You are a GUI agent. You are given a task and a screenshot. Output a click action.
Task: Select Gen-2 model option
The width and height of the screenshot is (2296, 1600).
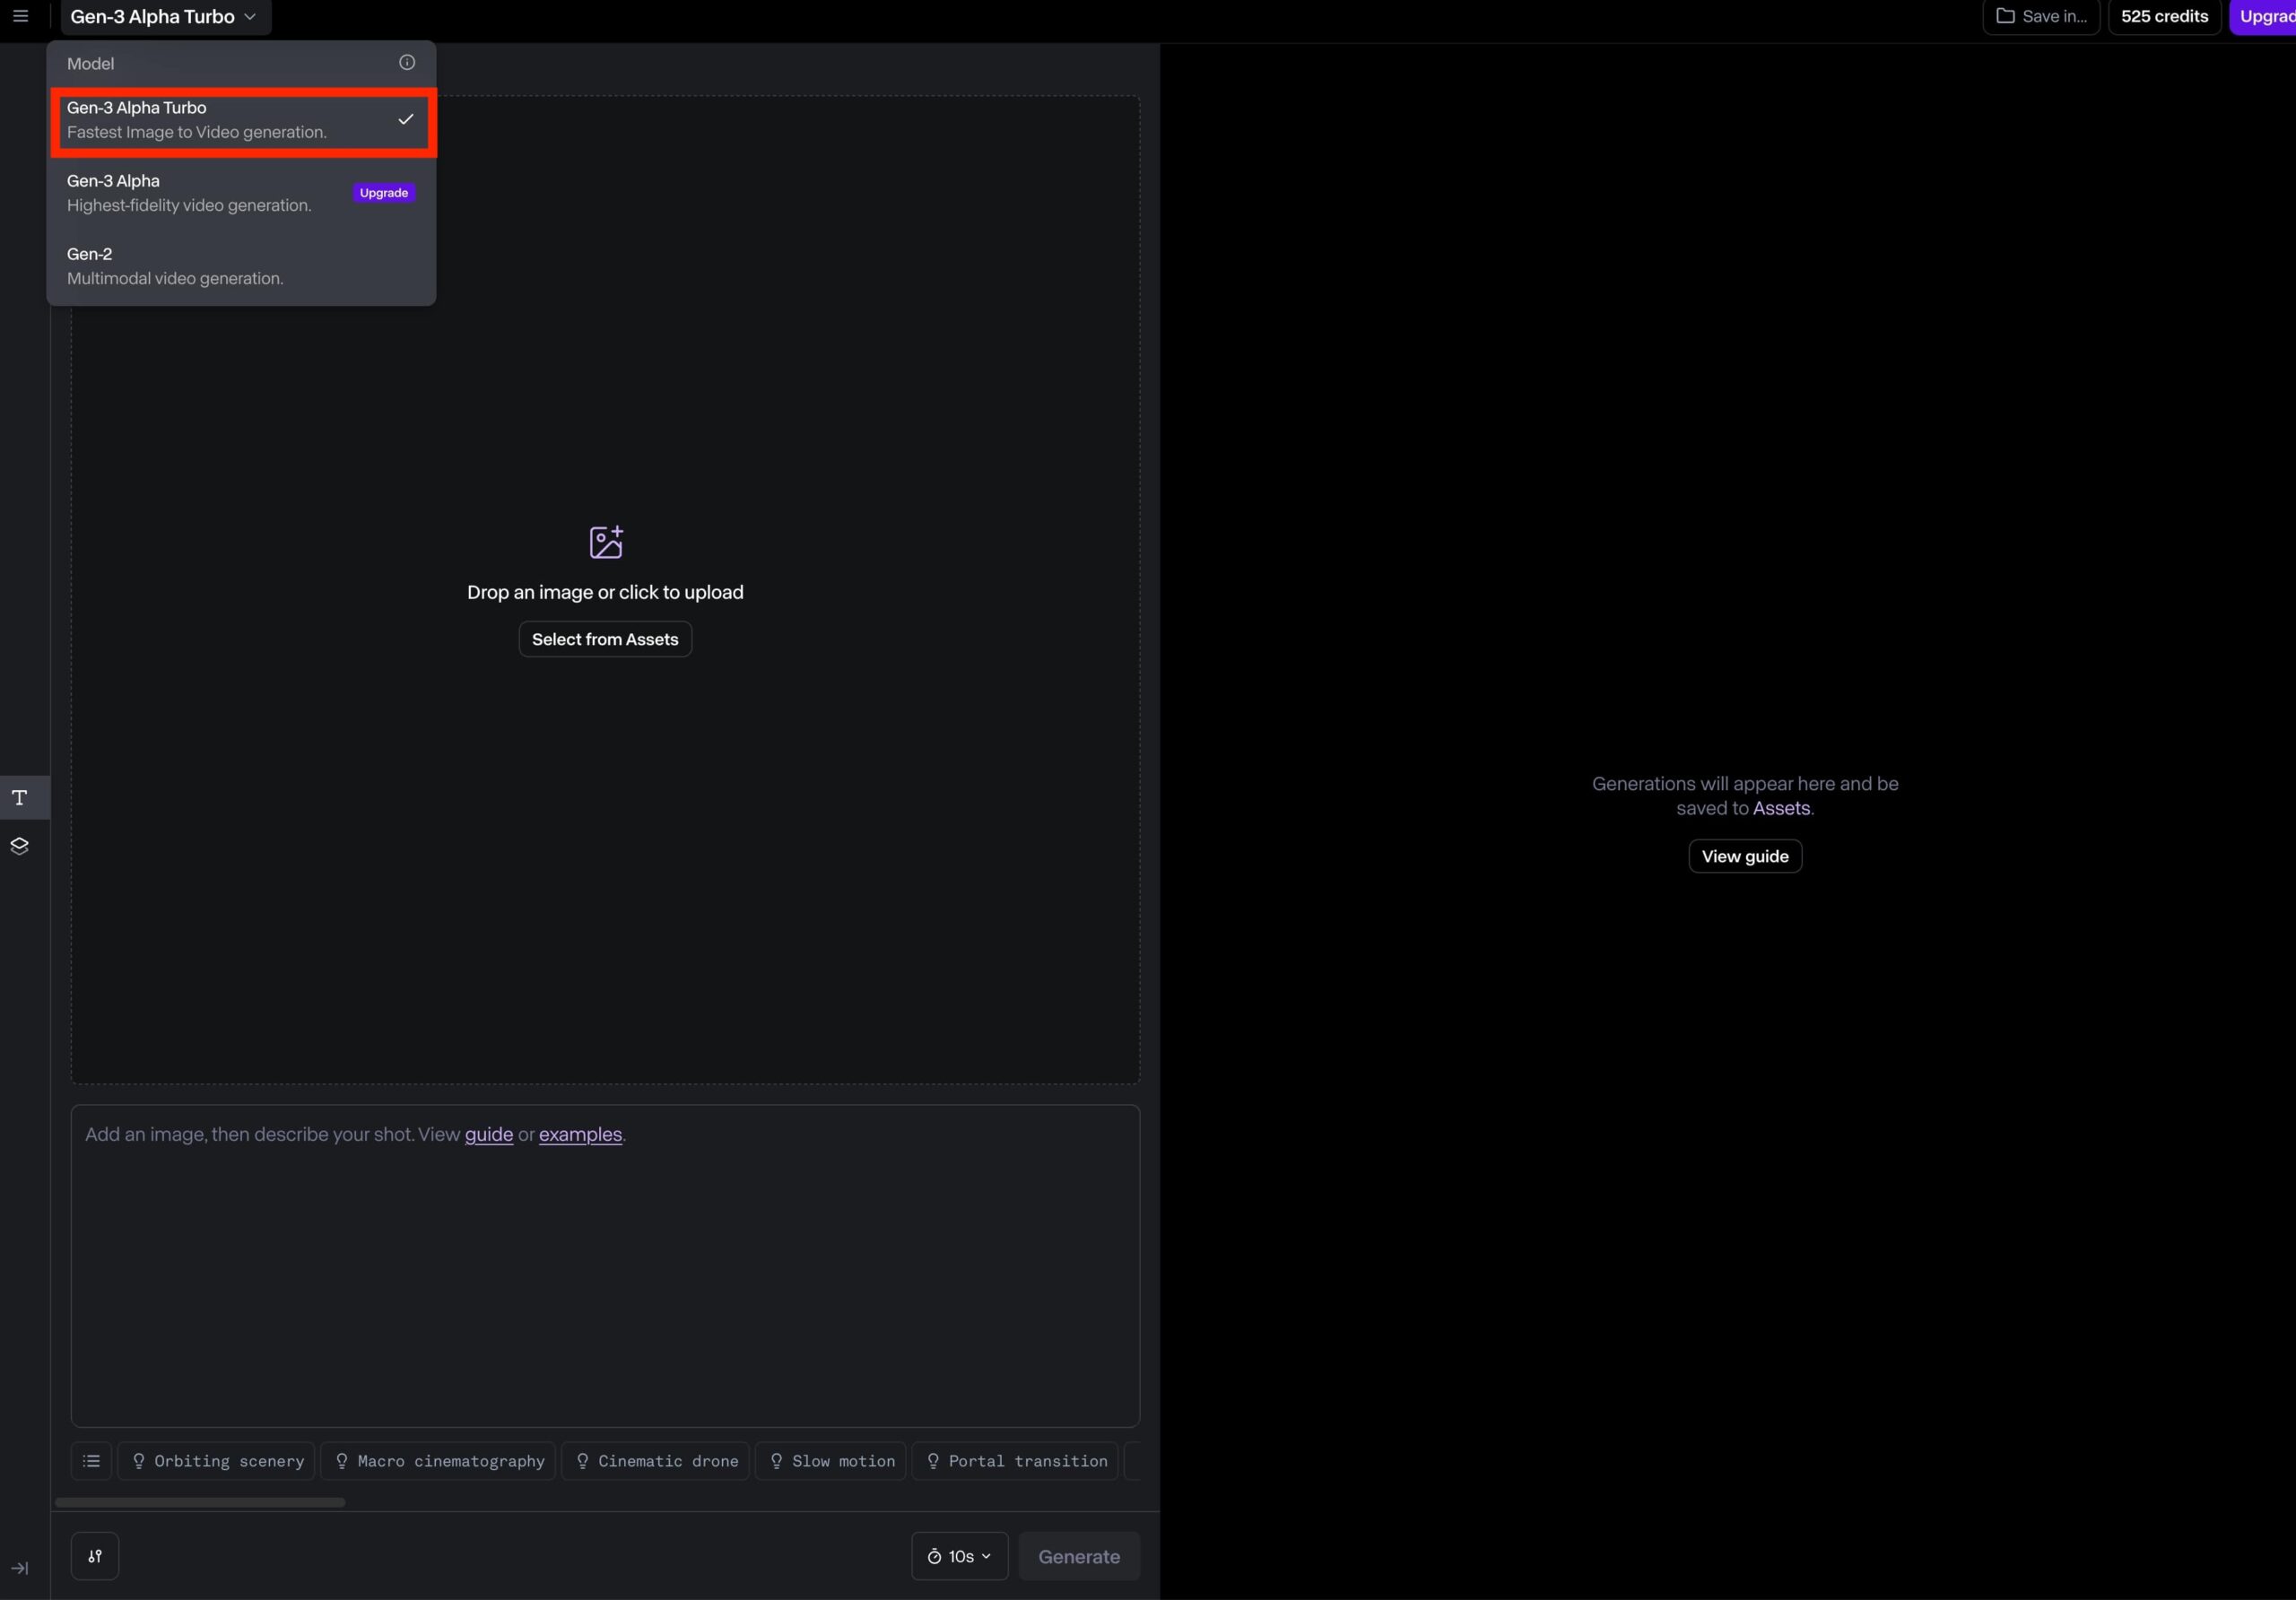click(x=241, y=266)
